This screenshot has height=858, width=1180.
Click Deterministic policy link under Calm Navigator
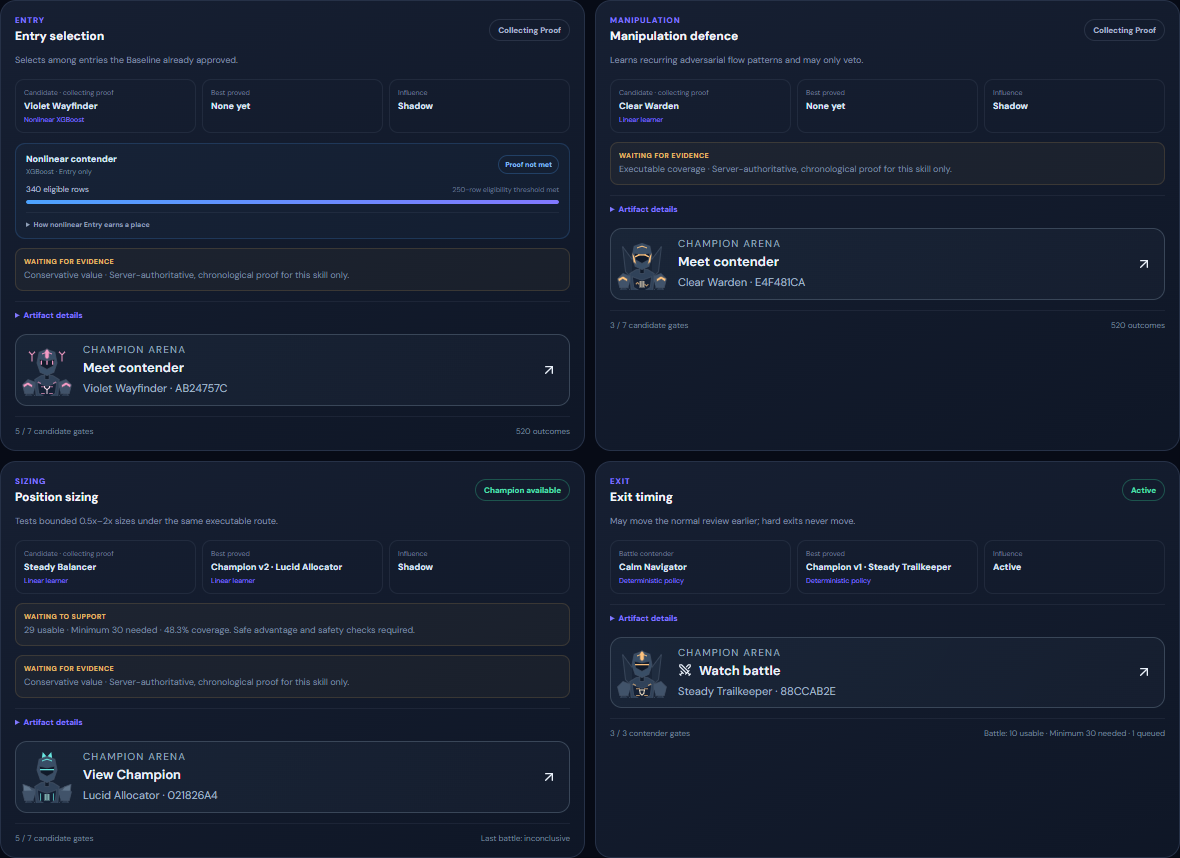pos(651,581)
